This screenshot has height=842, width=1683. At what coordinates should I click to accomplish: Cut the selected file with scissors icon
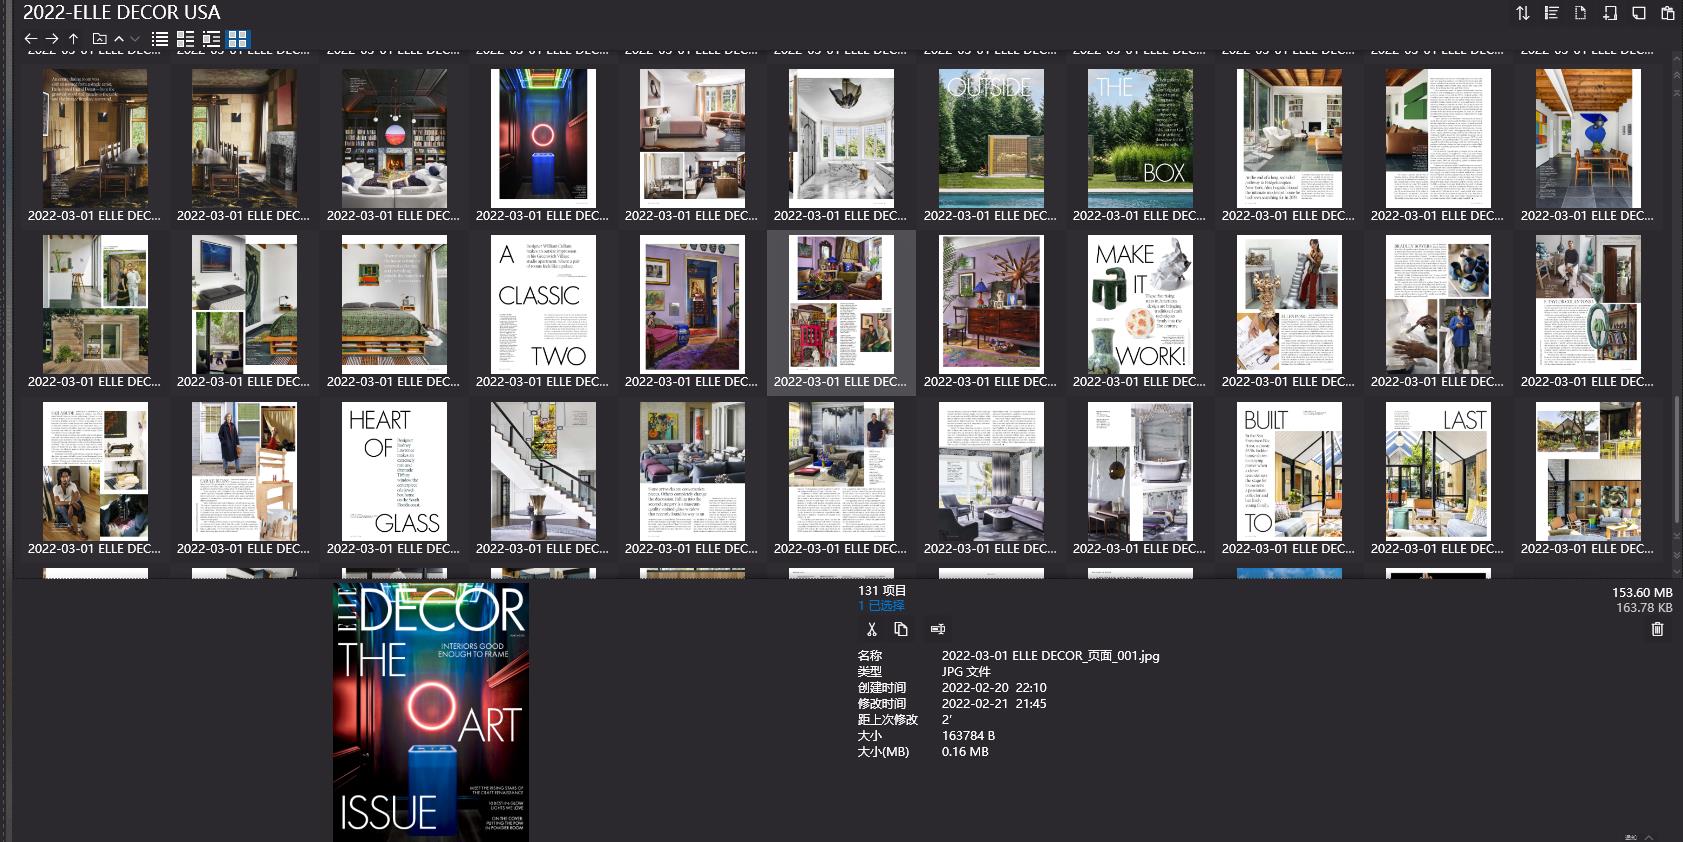[872, 629]
